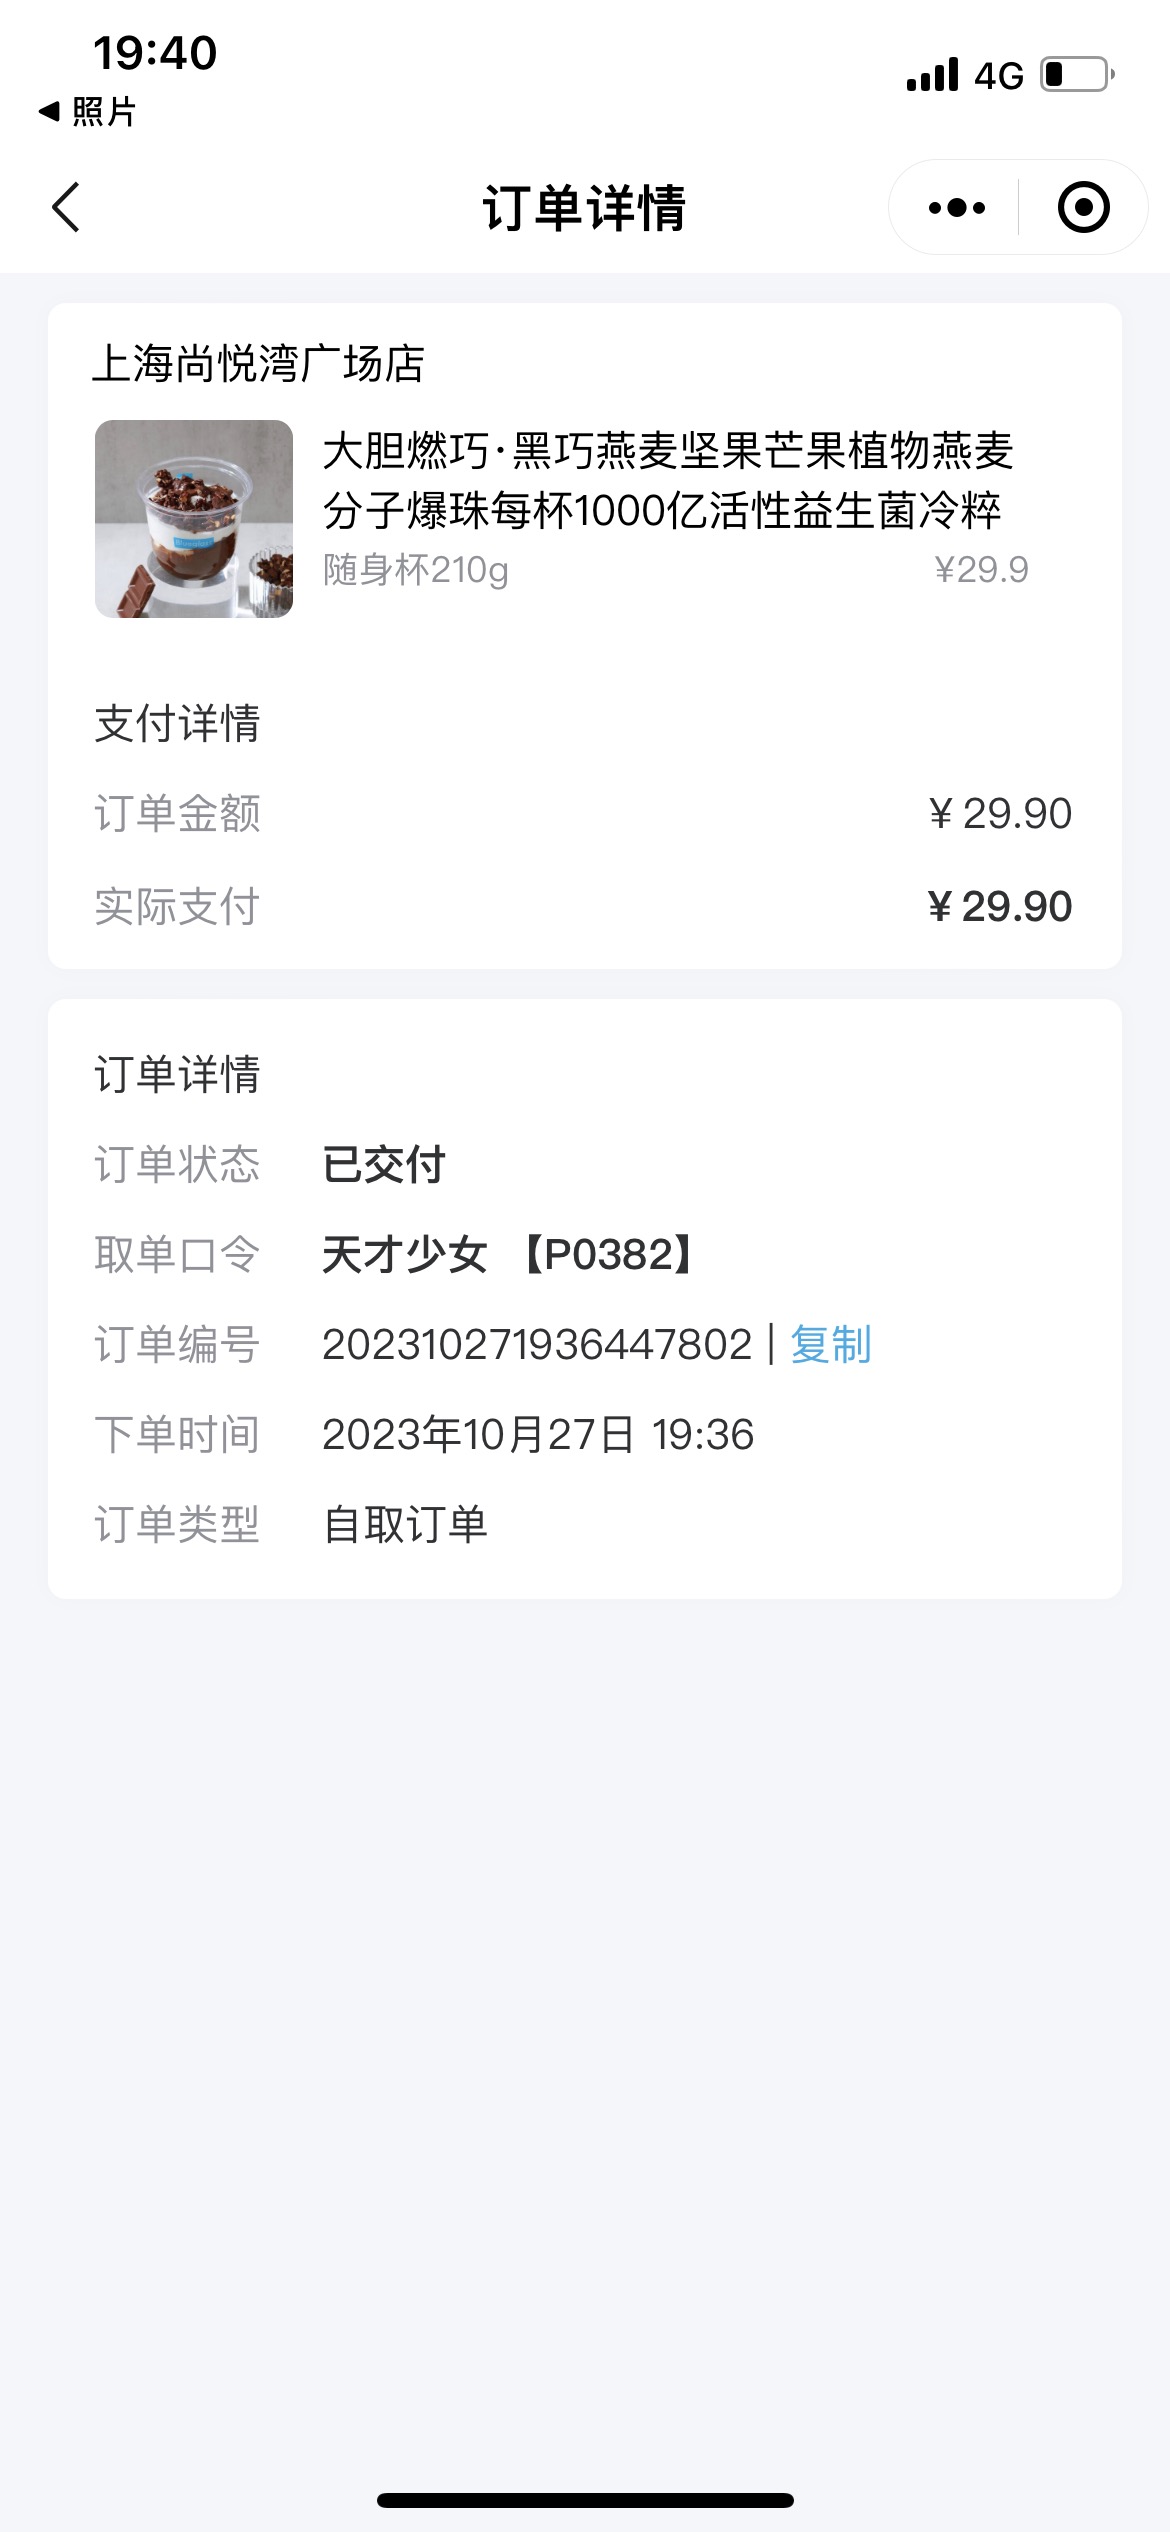Tap the 订单详情 page title

[585, 208]
